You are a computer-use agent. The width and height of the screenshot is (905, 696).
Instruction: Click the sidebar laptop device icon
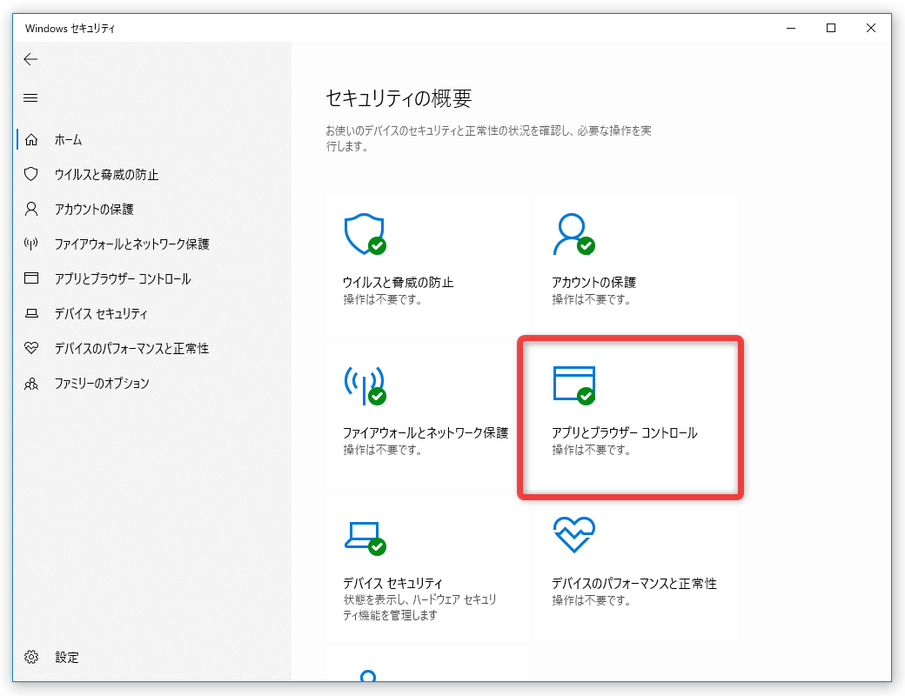31,313
